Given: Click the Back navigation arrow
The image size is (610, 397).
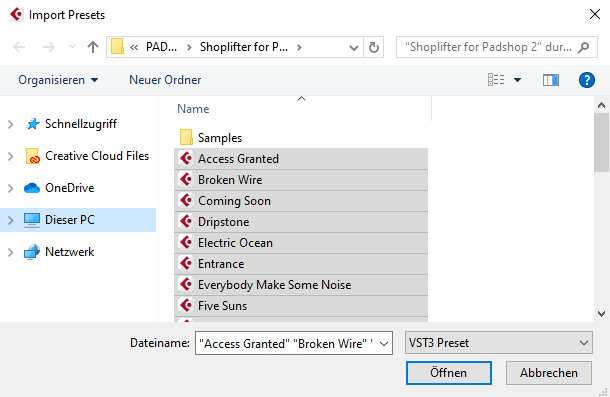Looking at the screenshot, I should (x=19, y=47).
